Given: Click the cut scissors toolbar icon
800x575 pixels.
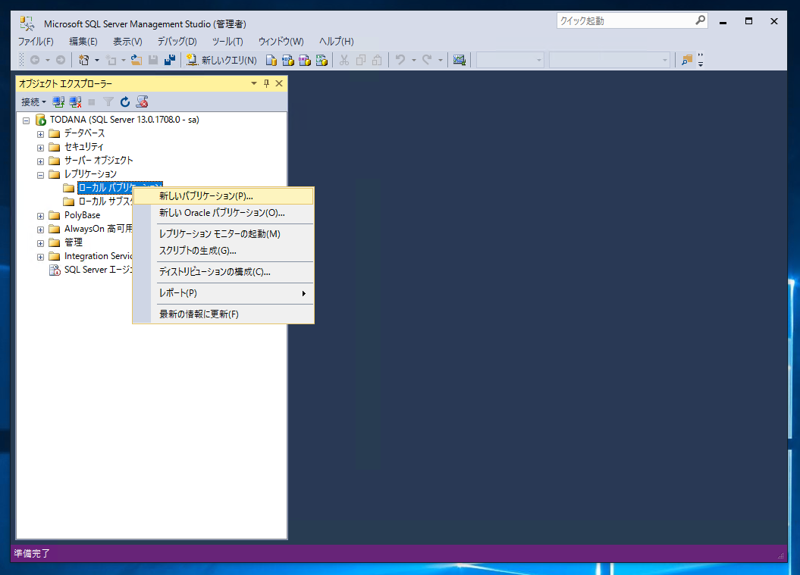Looking at the screenshot, I should [344, 60].
